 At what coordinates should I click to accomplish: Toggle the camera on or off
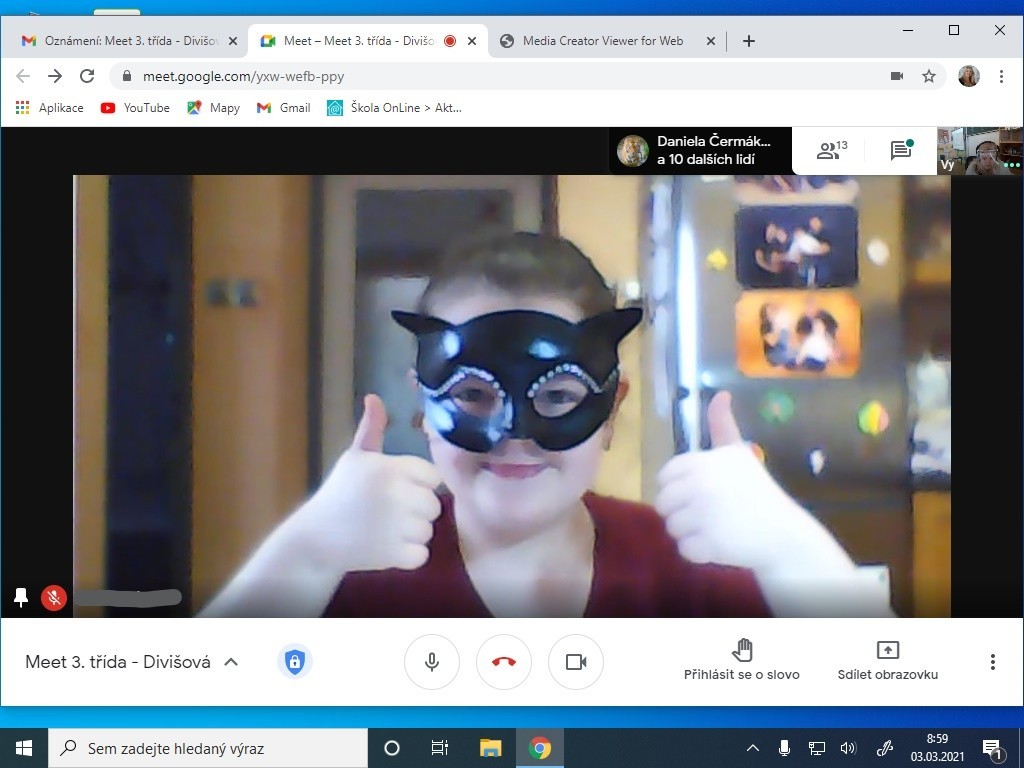click(576, 662)
